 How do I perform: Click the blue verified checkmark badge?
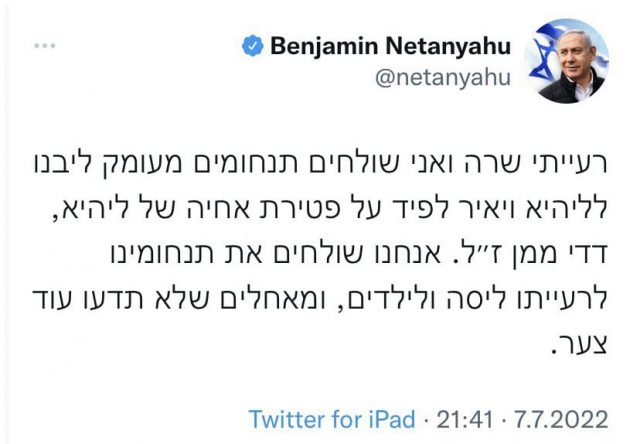[254, 47]
